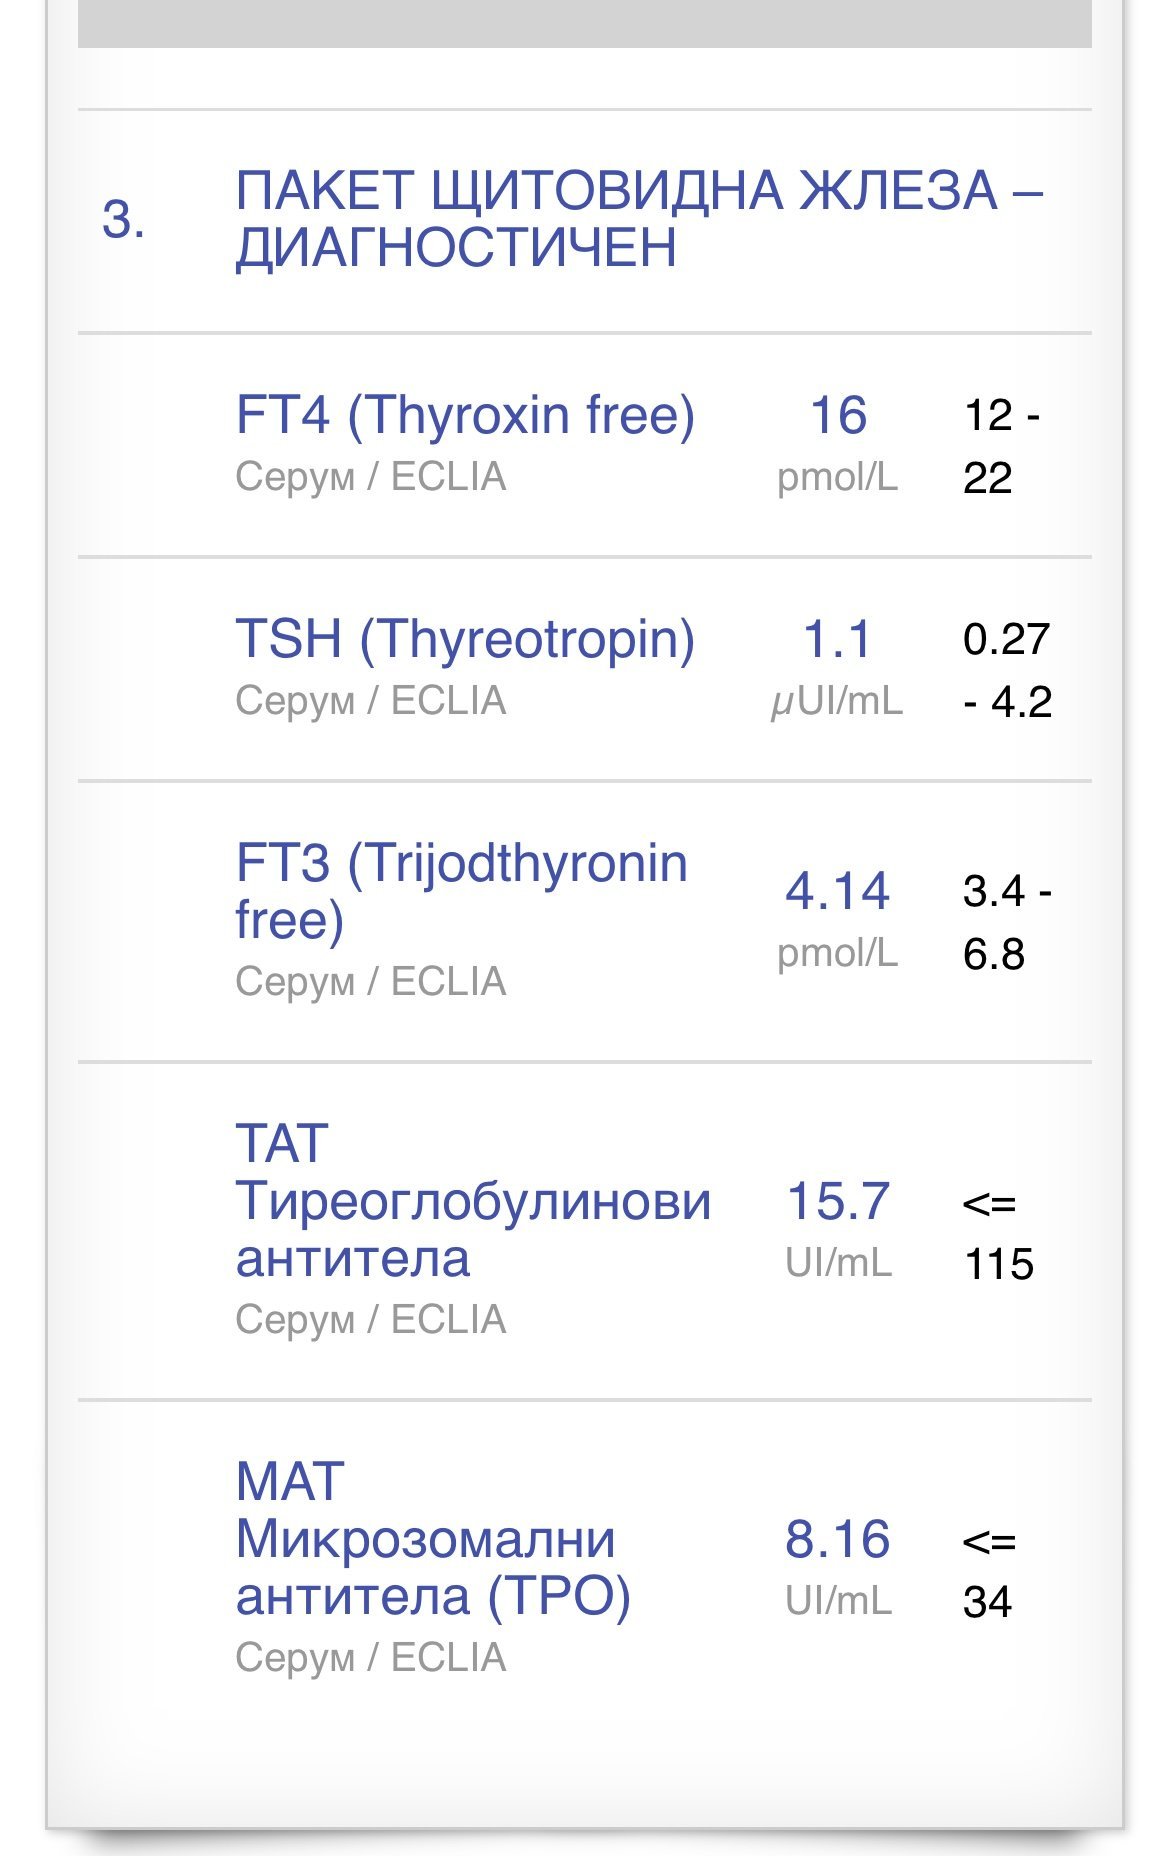1170x1856 pixels.
Task: Click the FT4 reference range 12 - 22
Action: coord(1000,445)
